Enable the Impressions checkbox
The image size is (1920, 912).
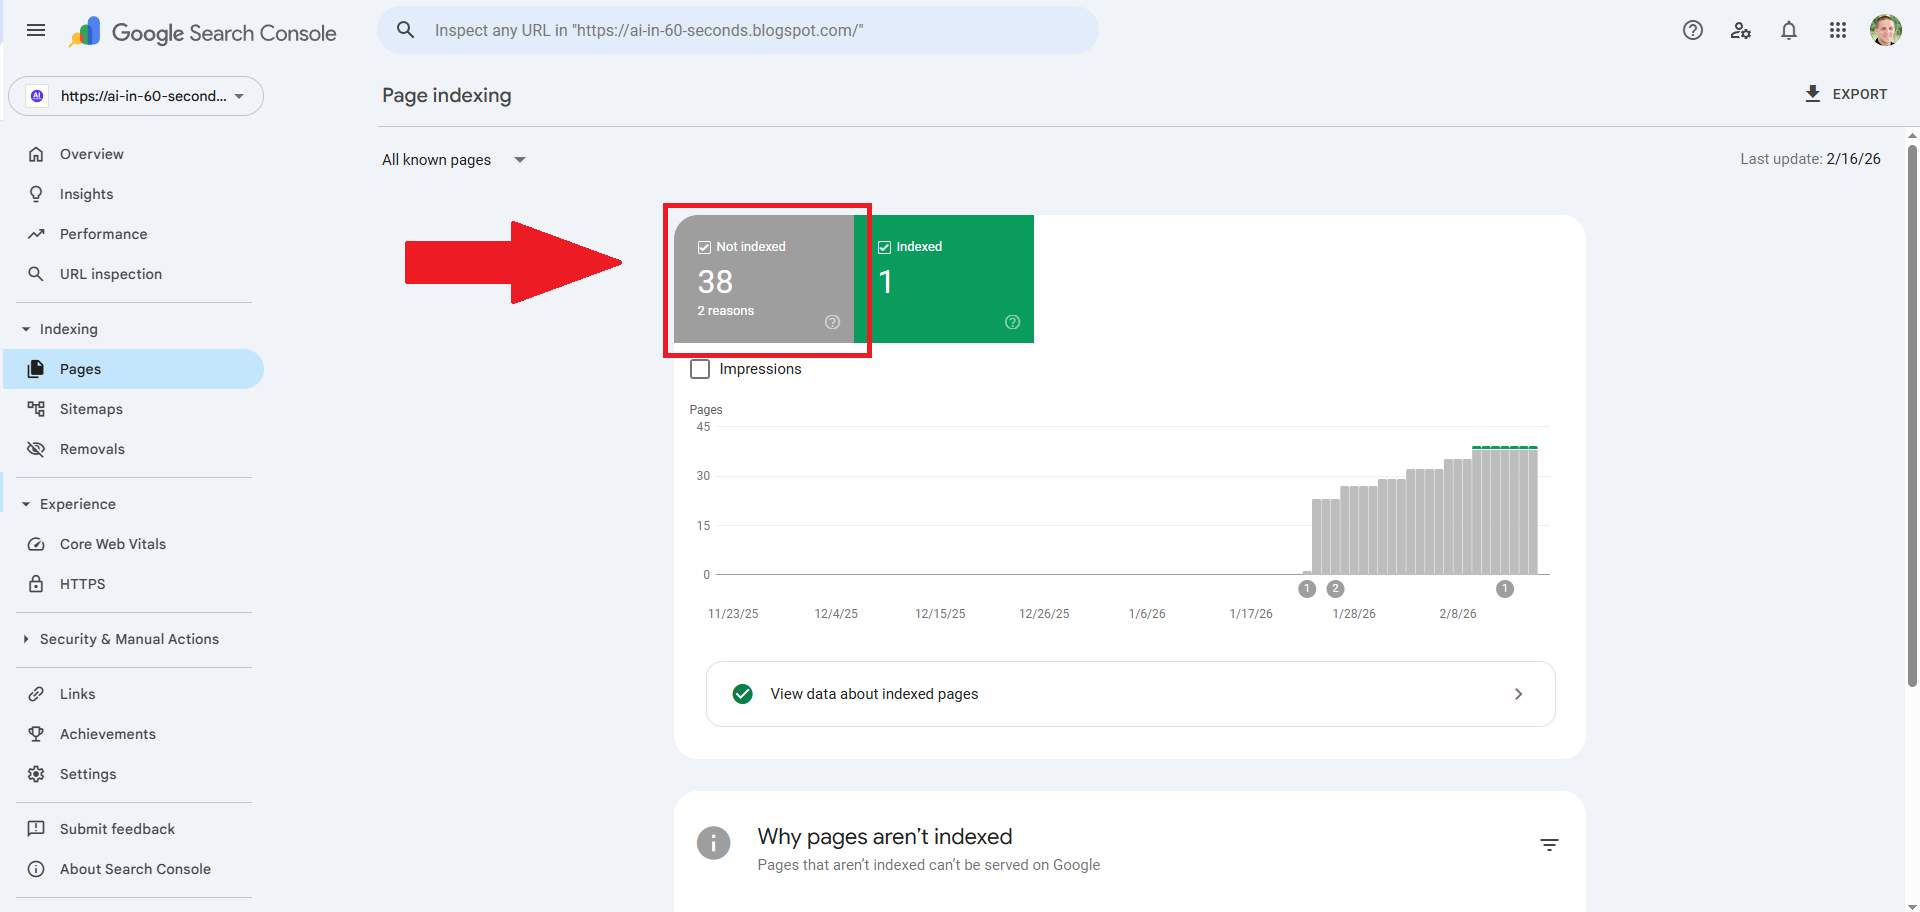click(700, 369)
